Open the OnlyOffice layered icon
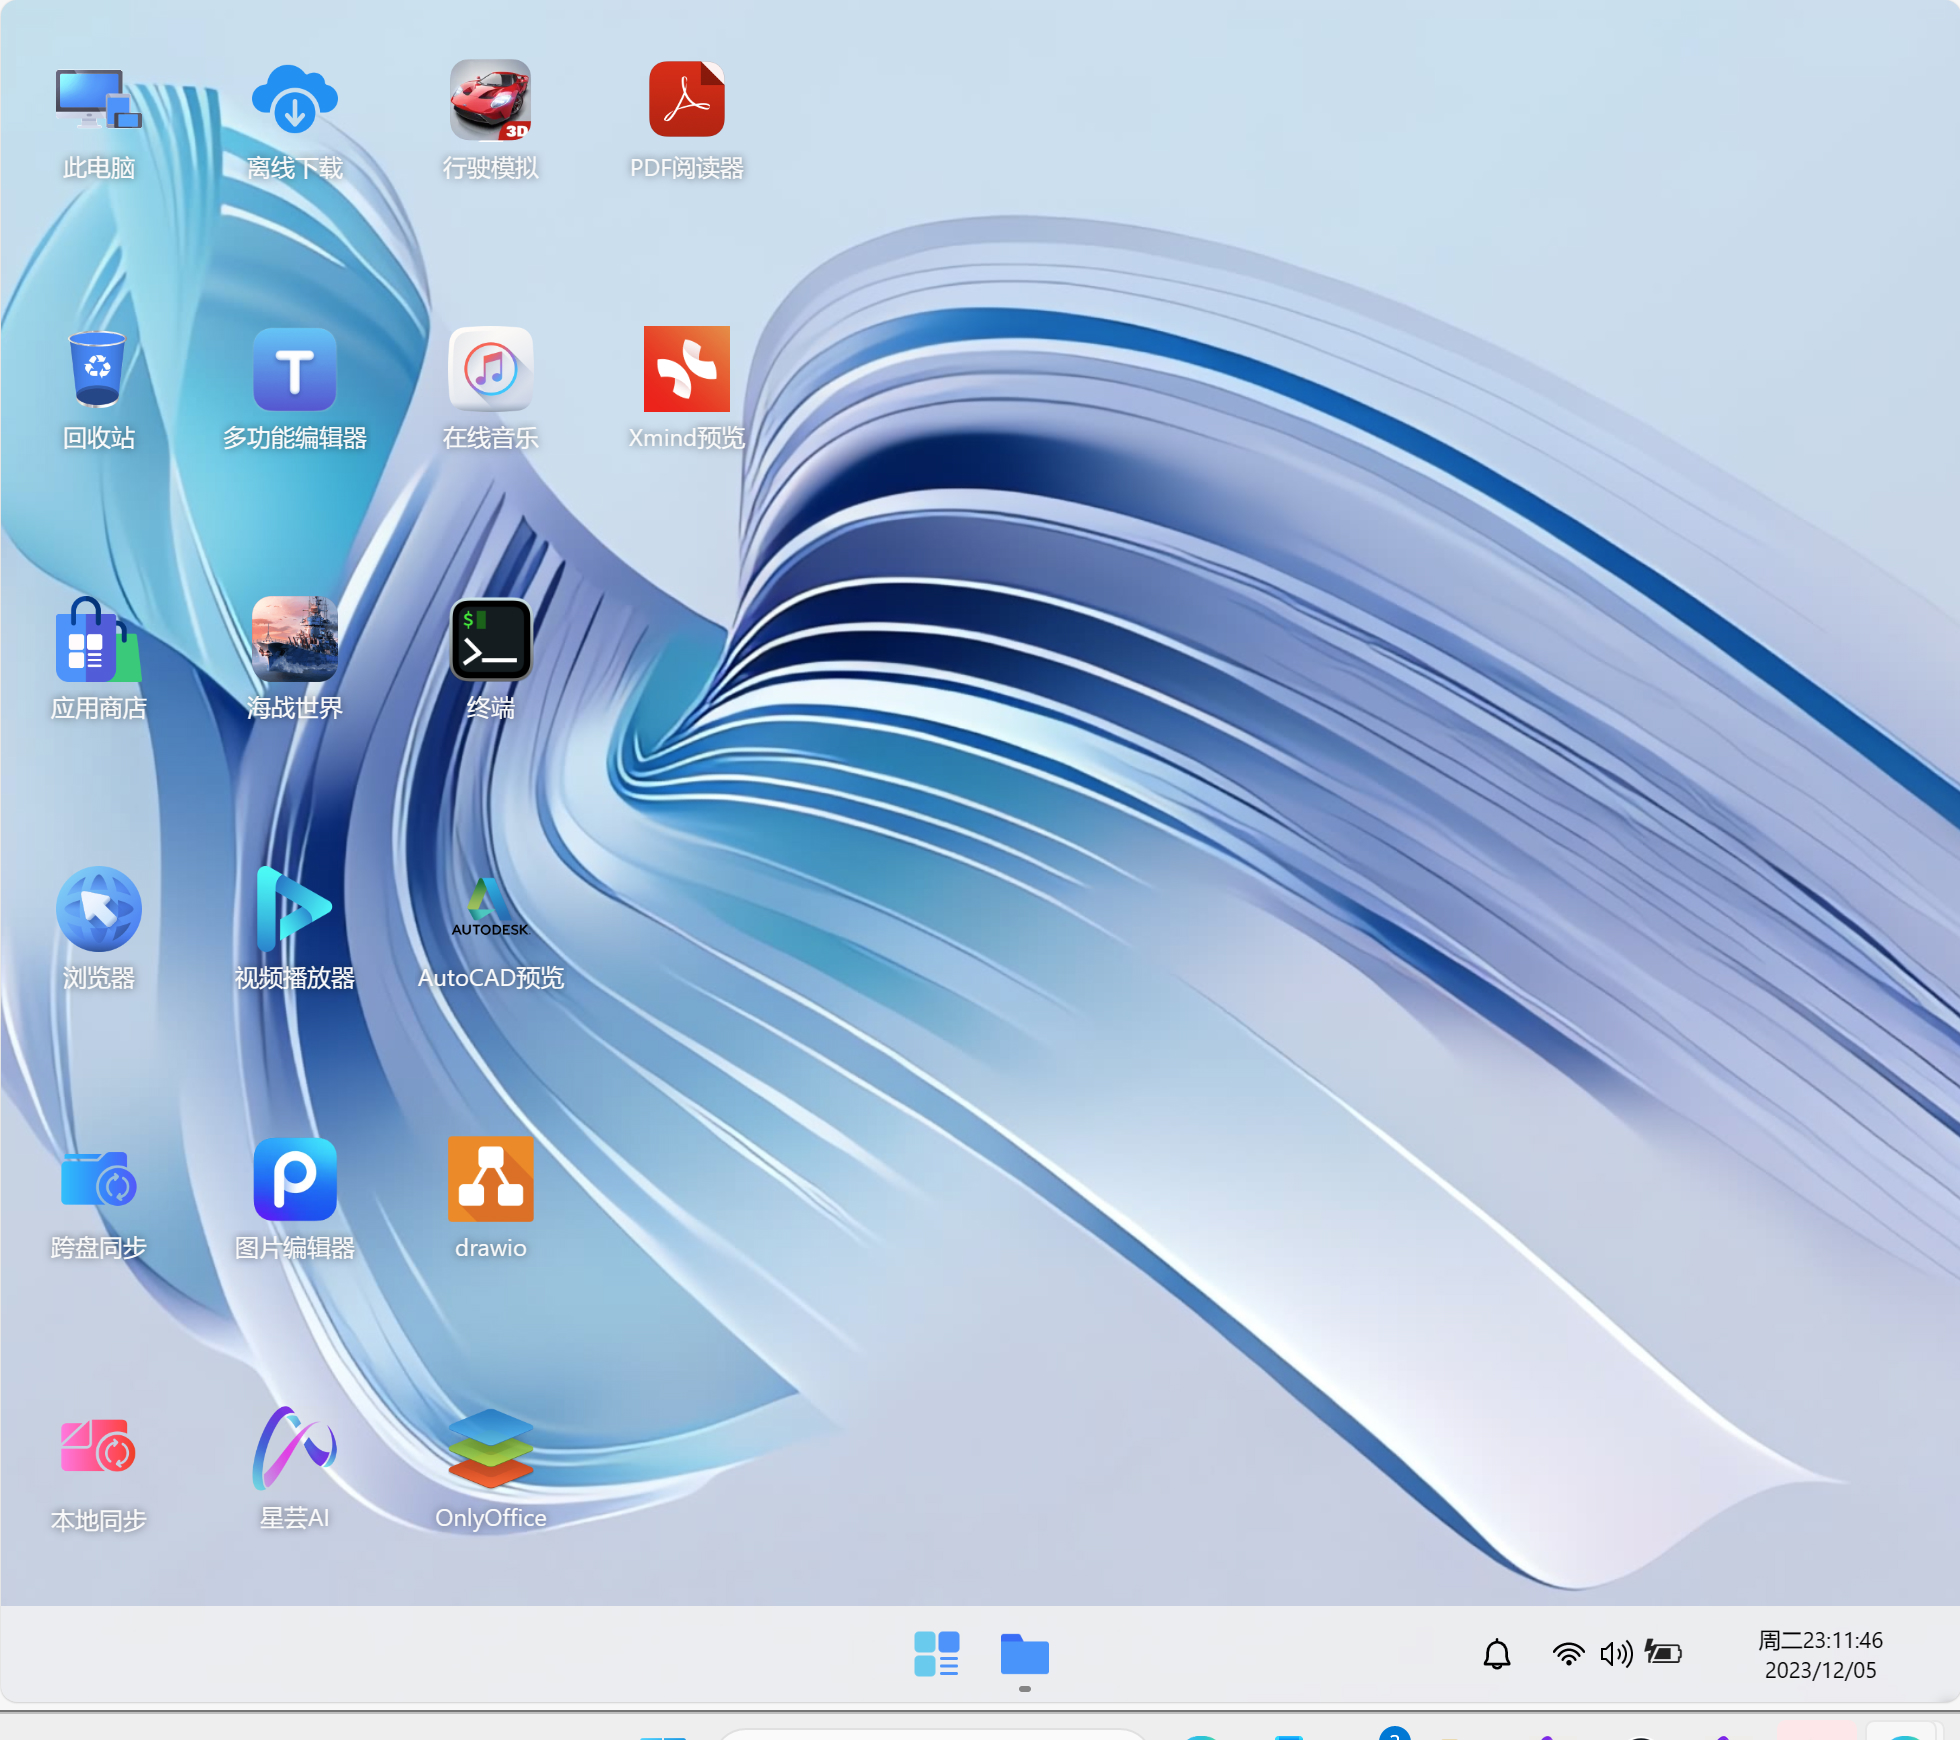The image size is (1960, 1740). tap(490, 1447)
